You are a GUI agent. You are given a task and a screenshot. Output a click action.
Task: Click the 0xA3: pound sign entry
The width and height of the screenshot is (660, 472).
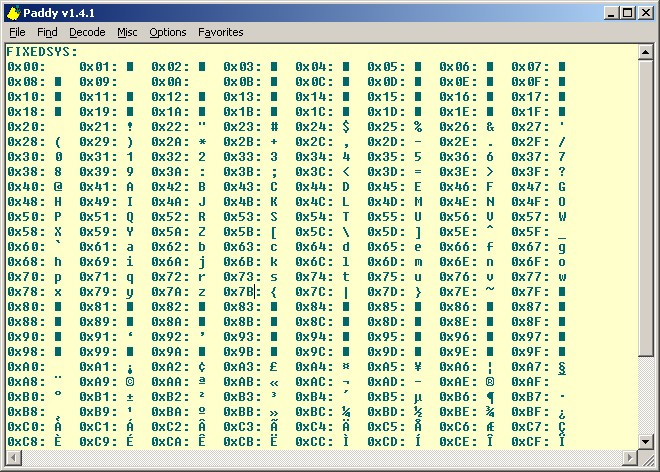[250, 367]
